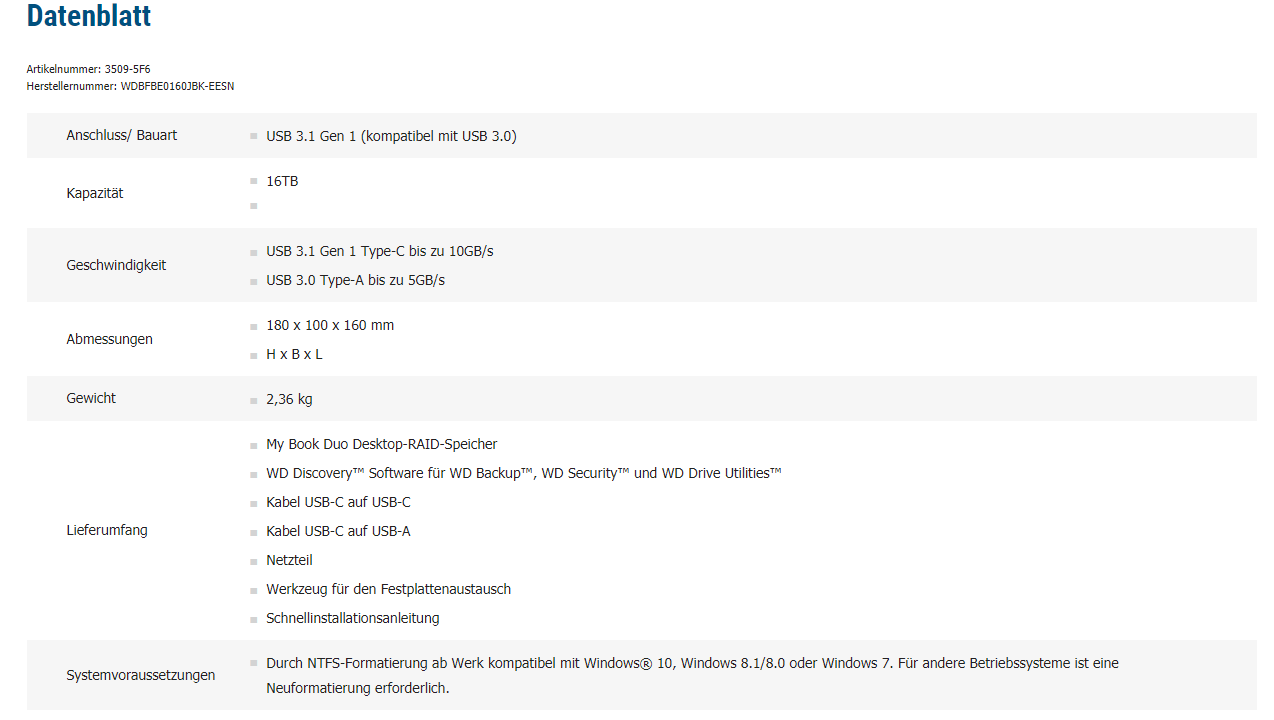
Task: Click the Datenblatt heading
Action: click(x=89, y=16)
